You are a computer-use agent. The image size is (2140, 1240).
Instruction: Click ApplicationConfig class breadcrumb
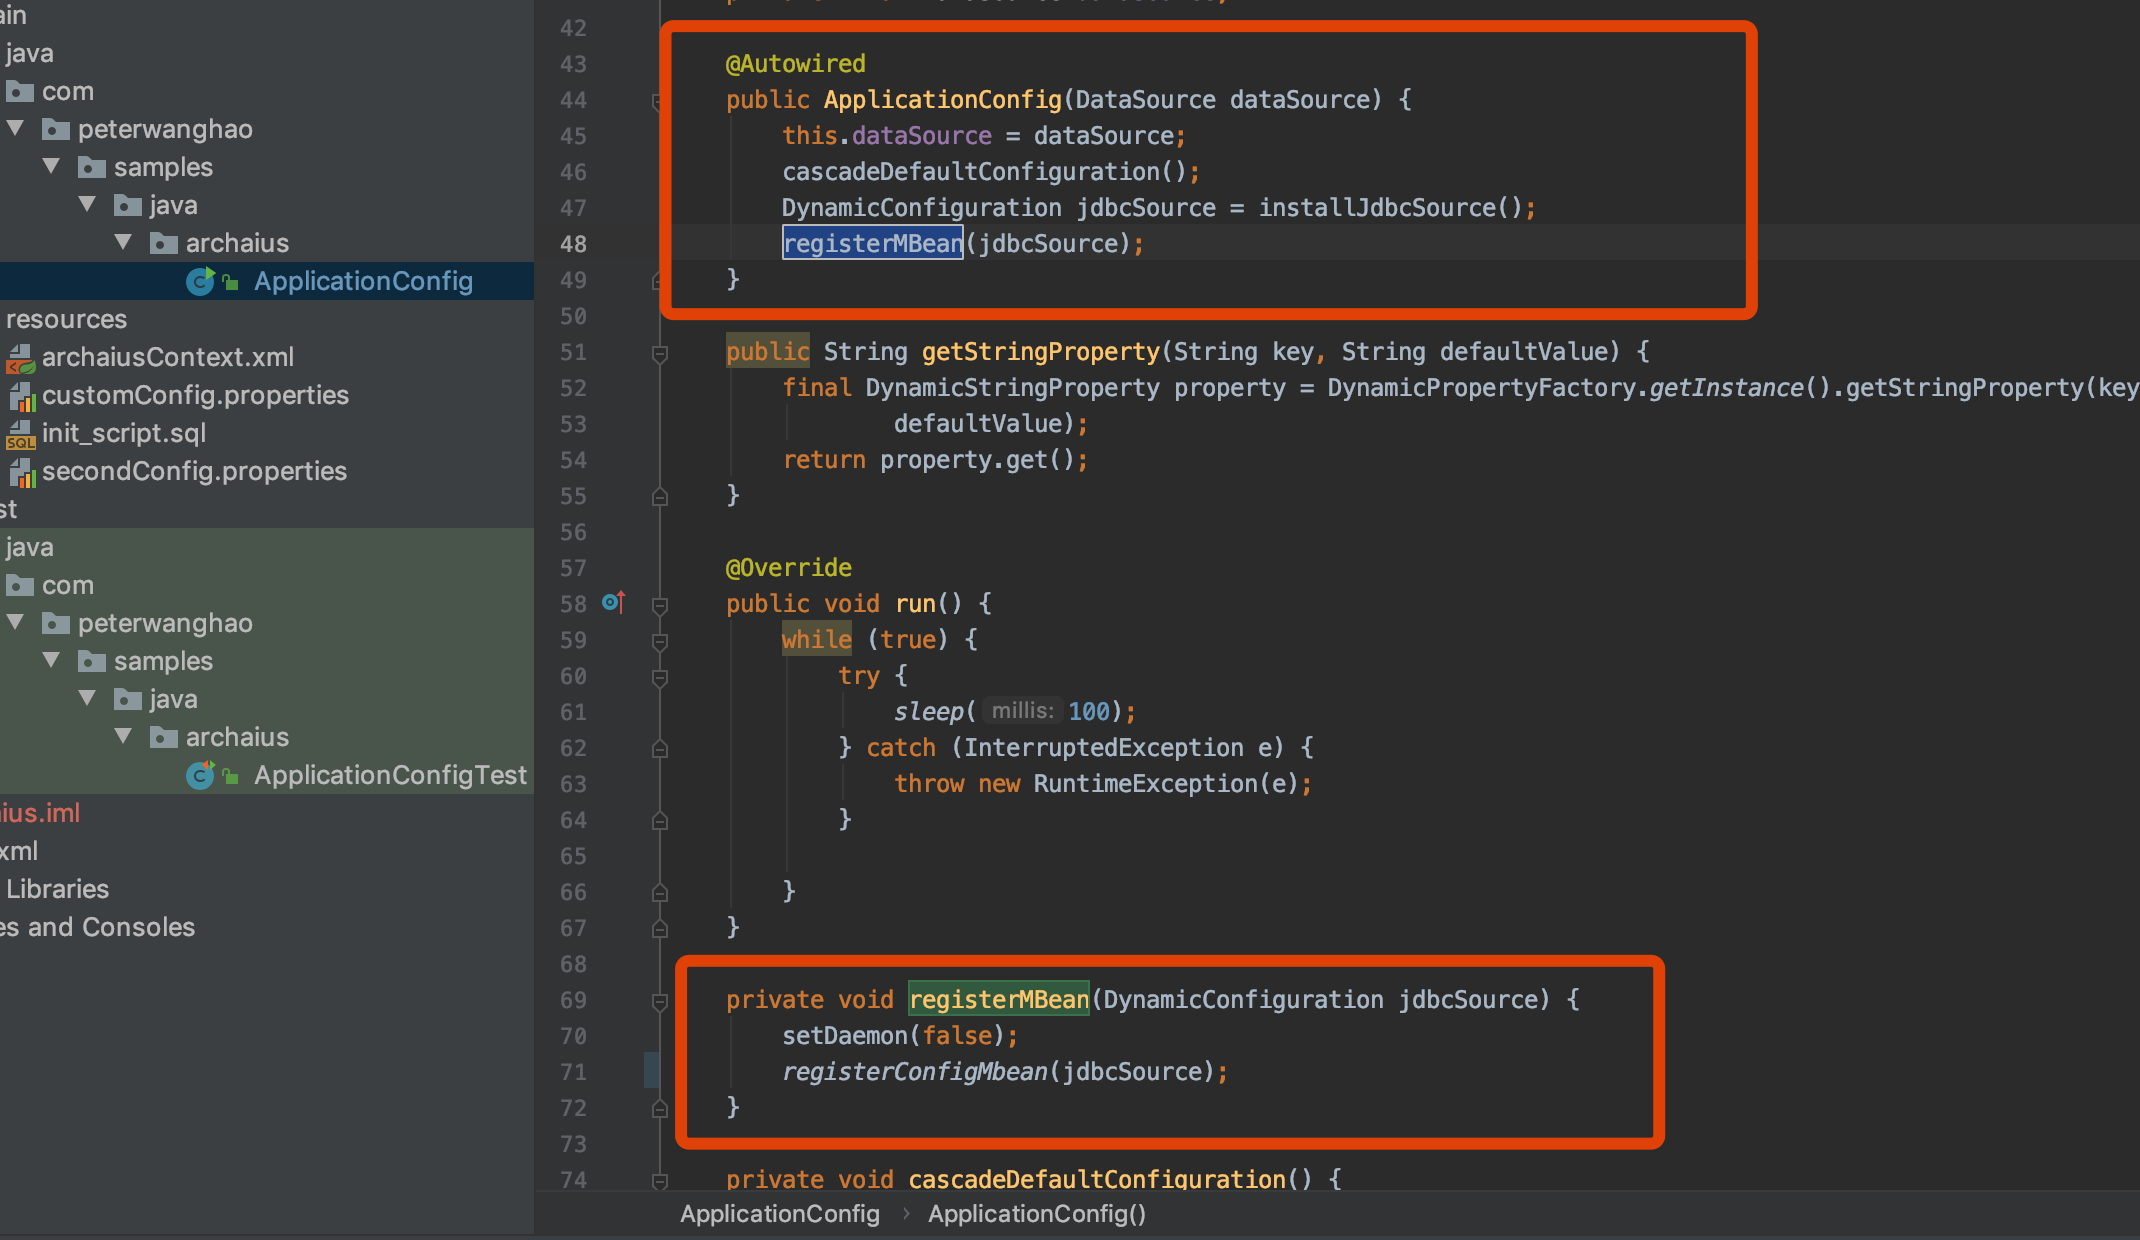click(779, 1214)
